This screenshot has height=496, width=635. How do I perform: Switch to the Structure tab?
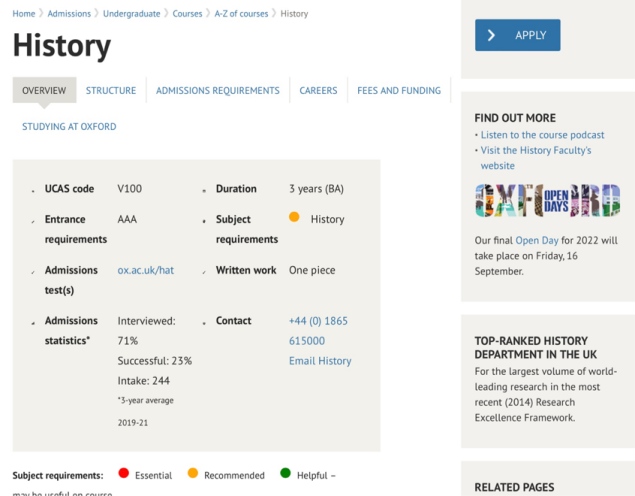111,90
